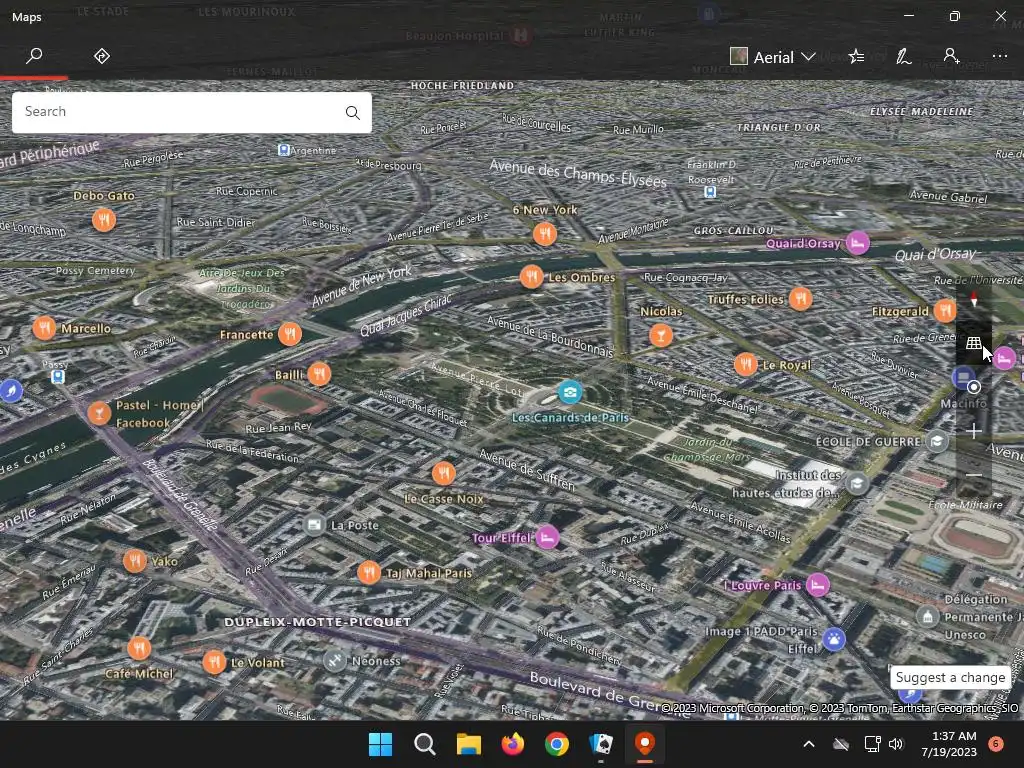Viewport: 1024px width, 768px height.
Task: Select the Le Royal restaurant pin
Action: 745,364
